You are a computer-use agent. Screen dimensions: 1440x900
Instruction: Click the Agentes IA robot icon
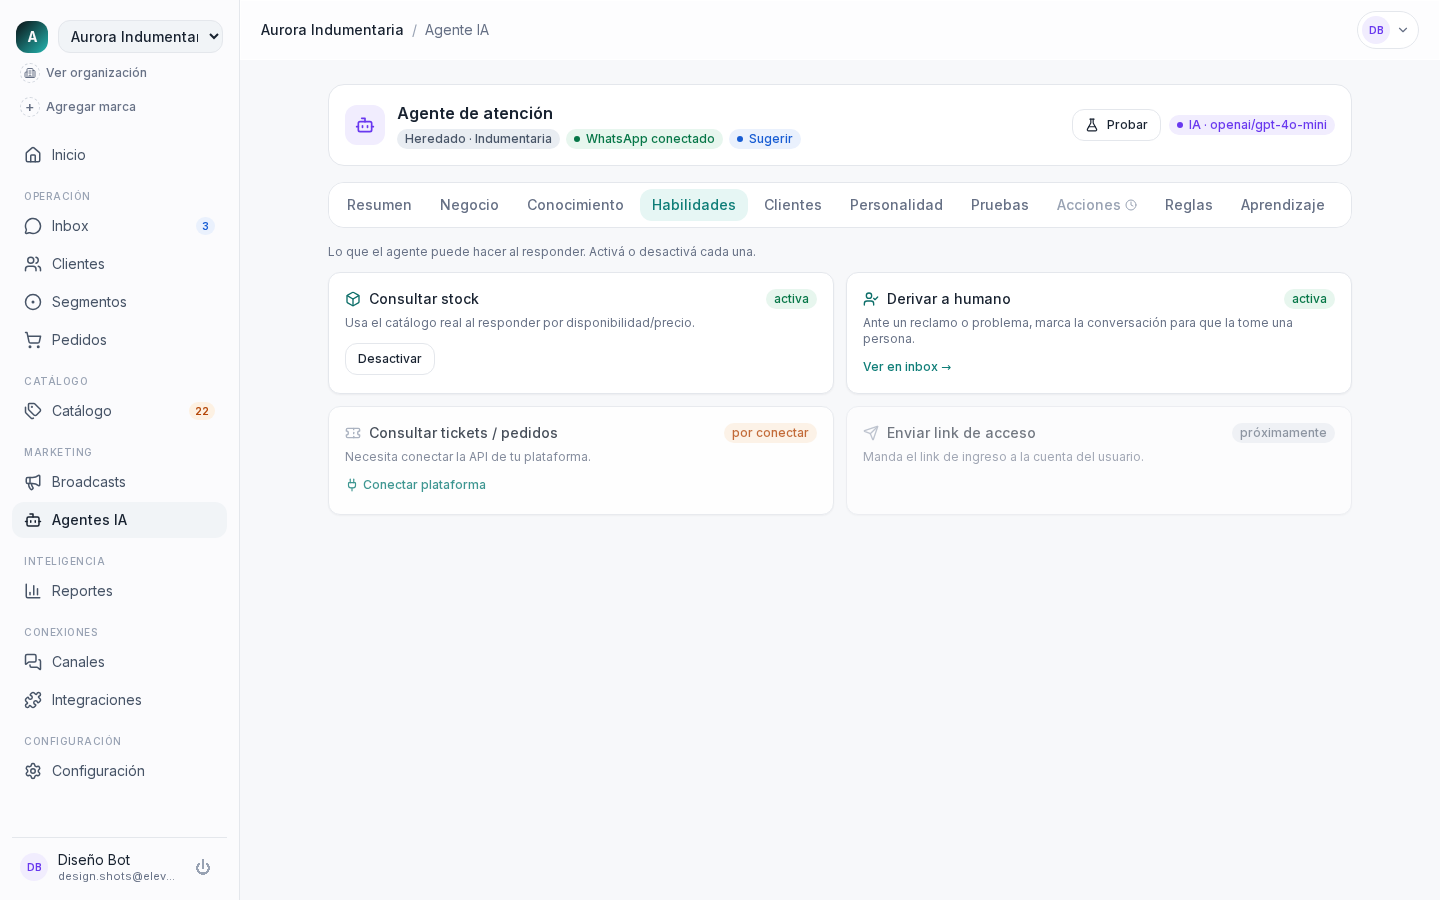[33, 520]
